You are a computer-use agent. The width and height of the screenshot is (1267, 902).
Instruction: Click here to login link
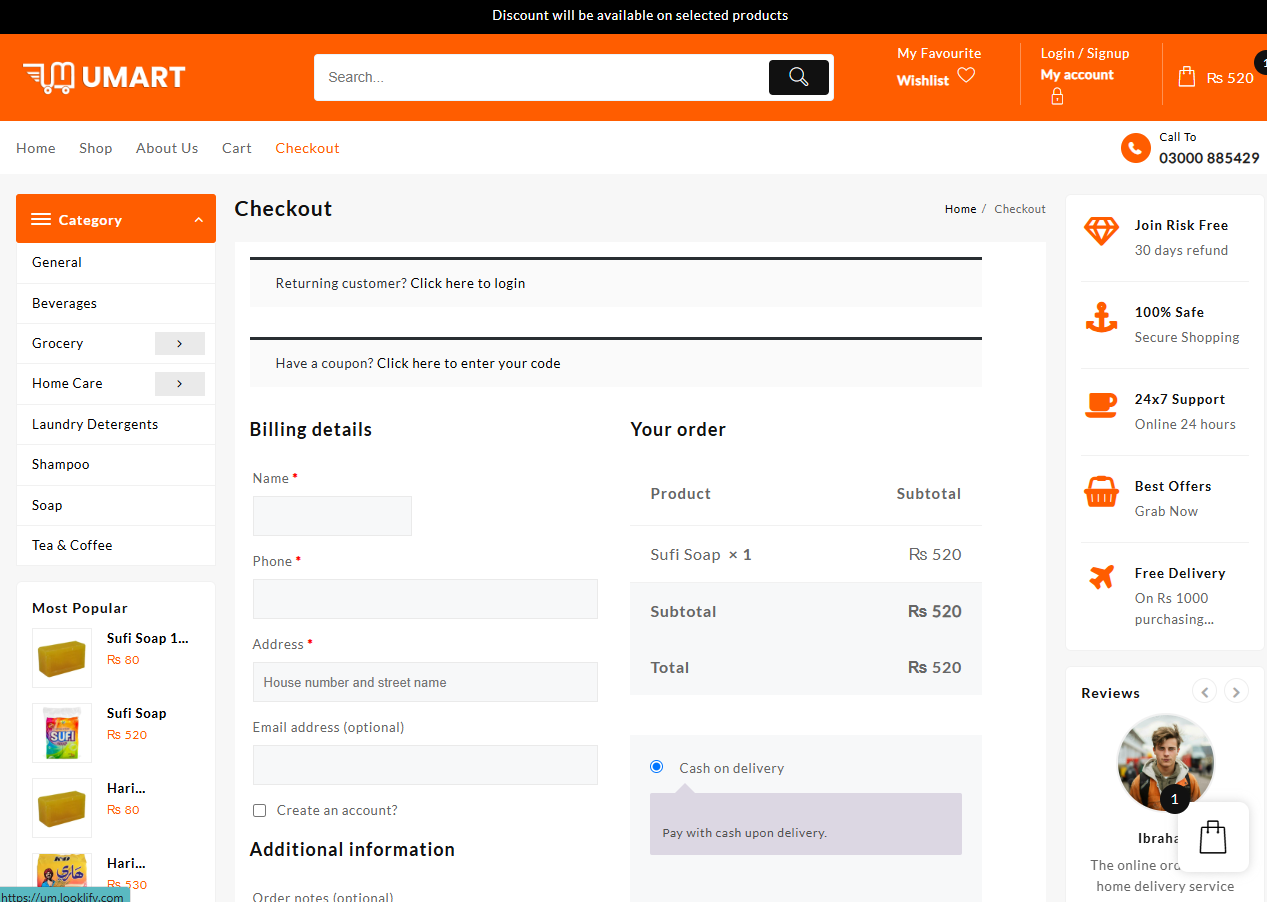coord(467,283)
